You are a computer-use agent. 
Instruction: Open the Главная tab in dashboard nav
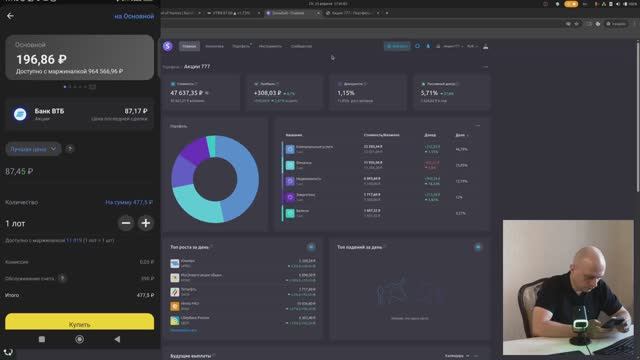(189, 46)
